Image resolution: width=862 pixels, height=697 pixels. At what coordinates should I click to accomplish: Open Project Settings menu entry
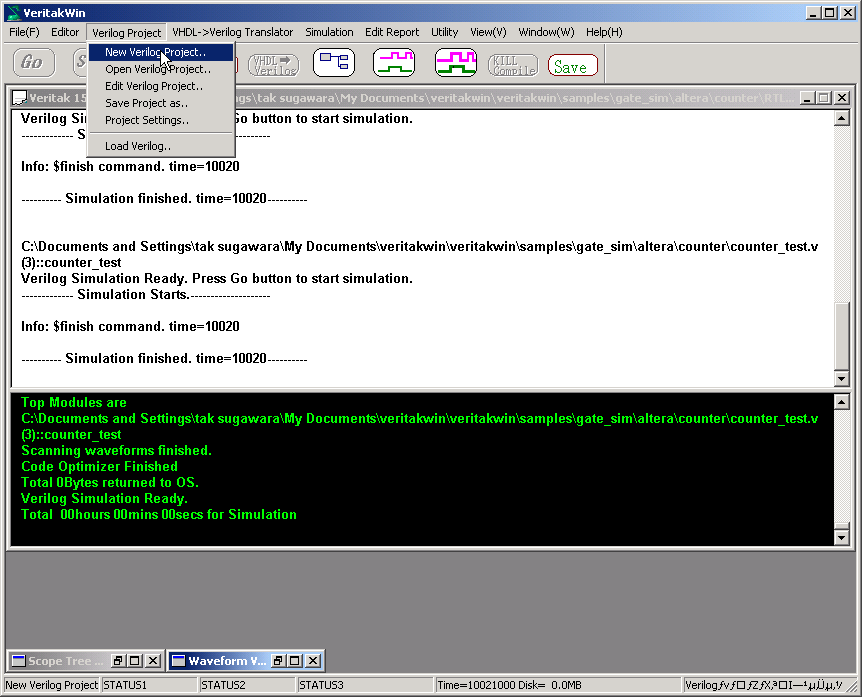pyautogui.click(x=161, y=120)
